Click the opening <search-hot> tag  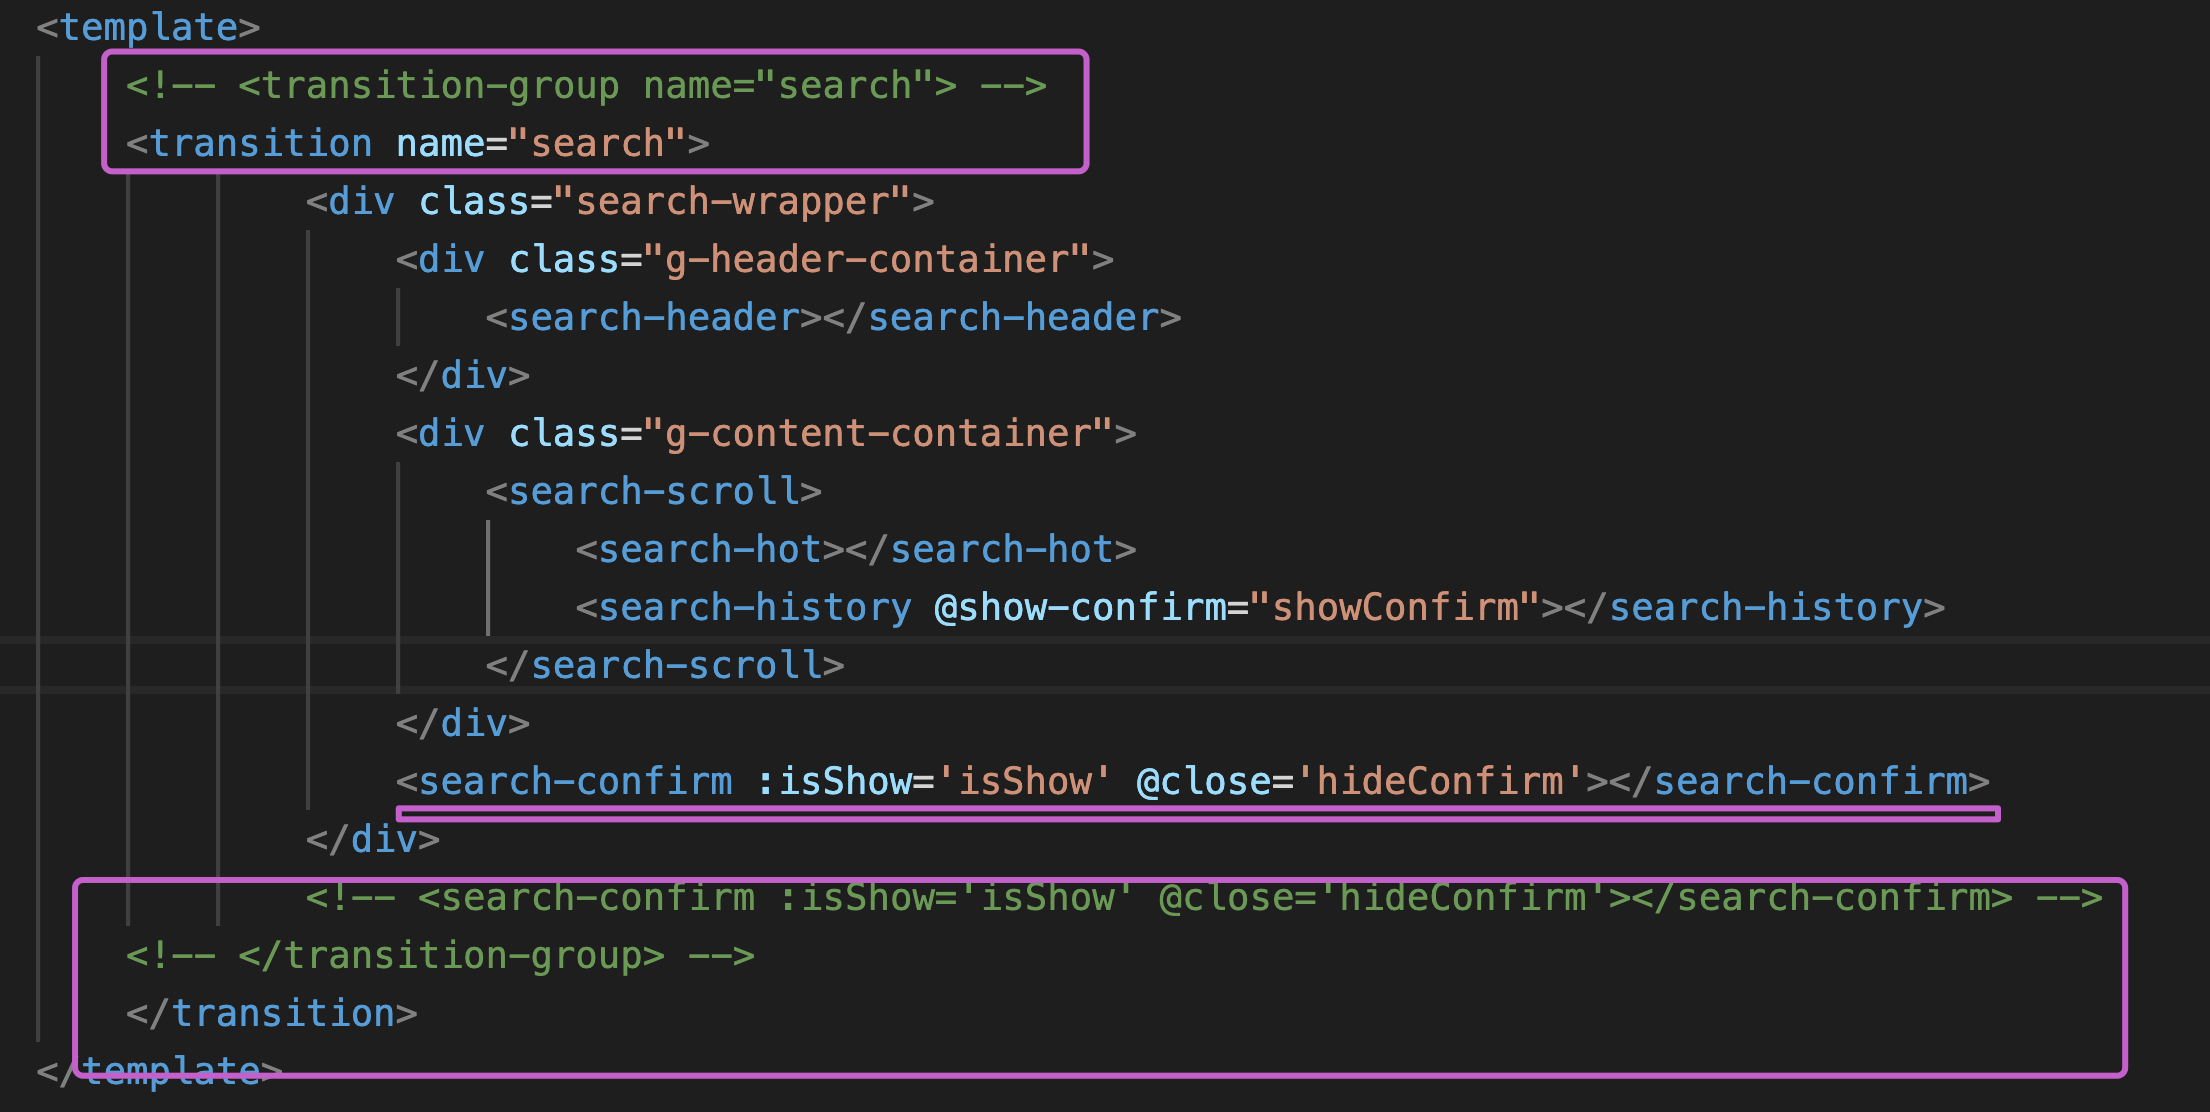(x=710, y=549)
